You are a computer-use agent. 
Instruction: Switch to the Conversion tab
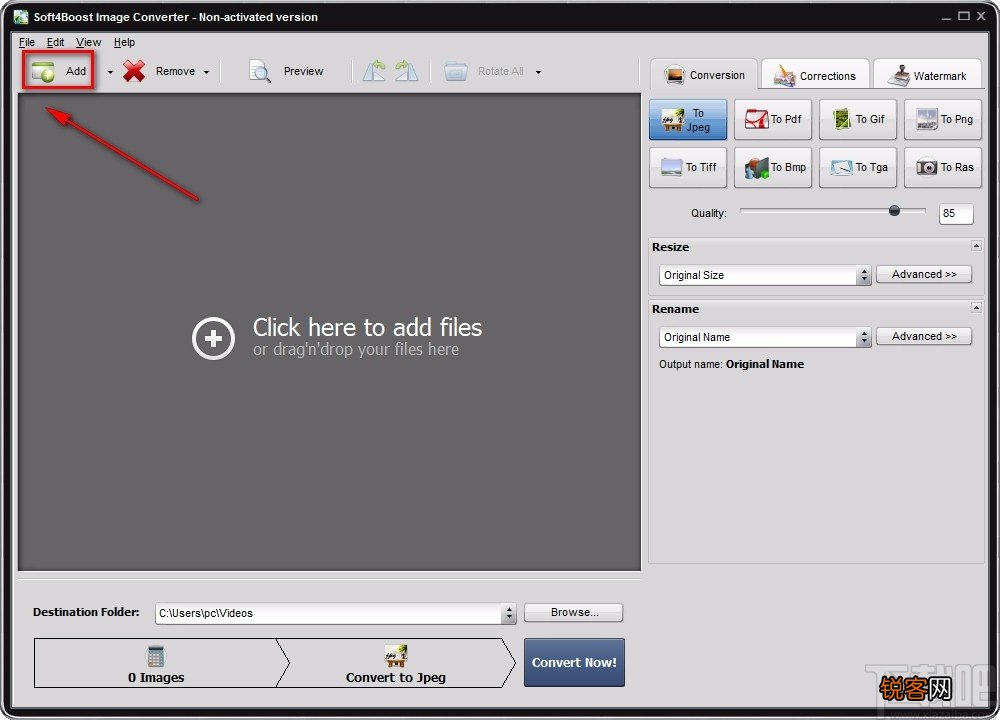click(x=704, y=75)
